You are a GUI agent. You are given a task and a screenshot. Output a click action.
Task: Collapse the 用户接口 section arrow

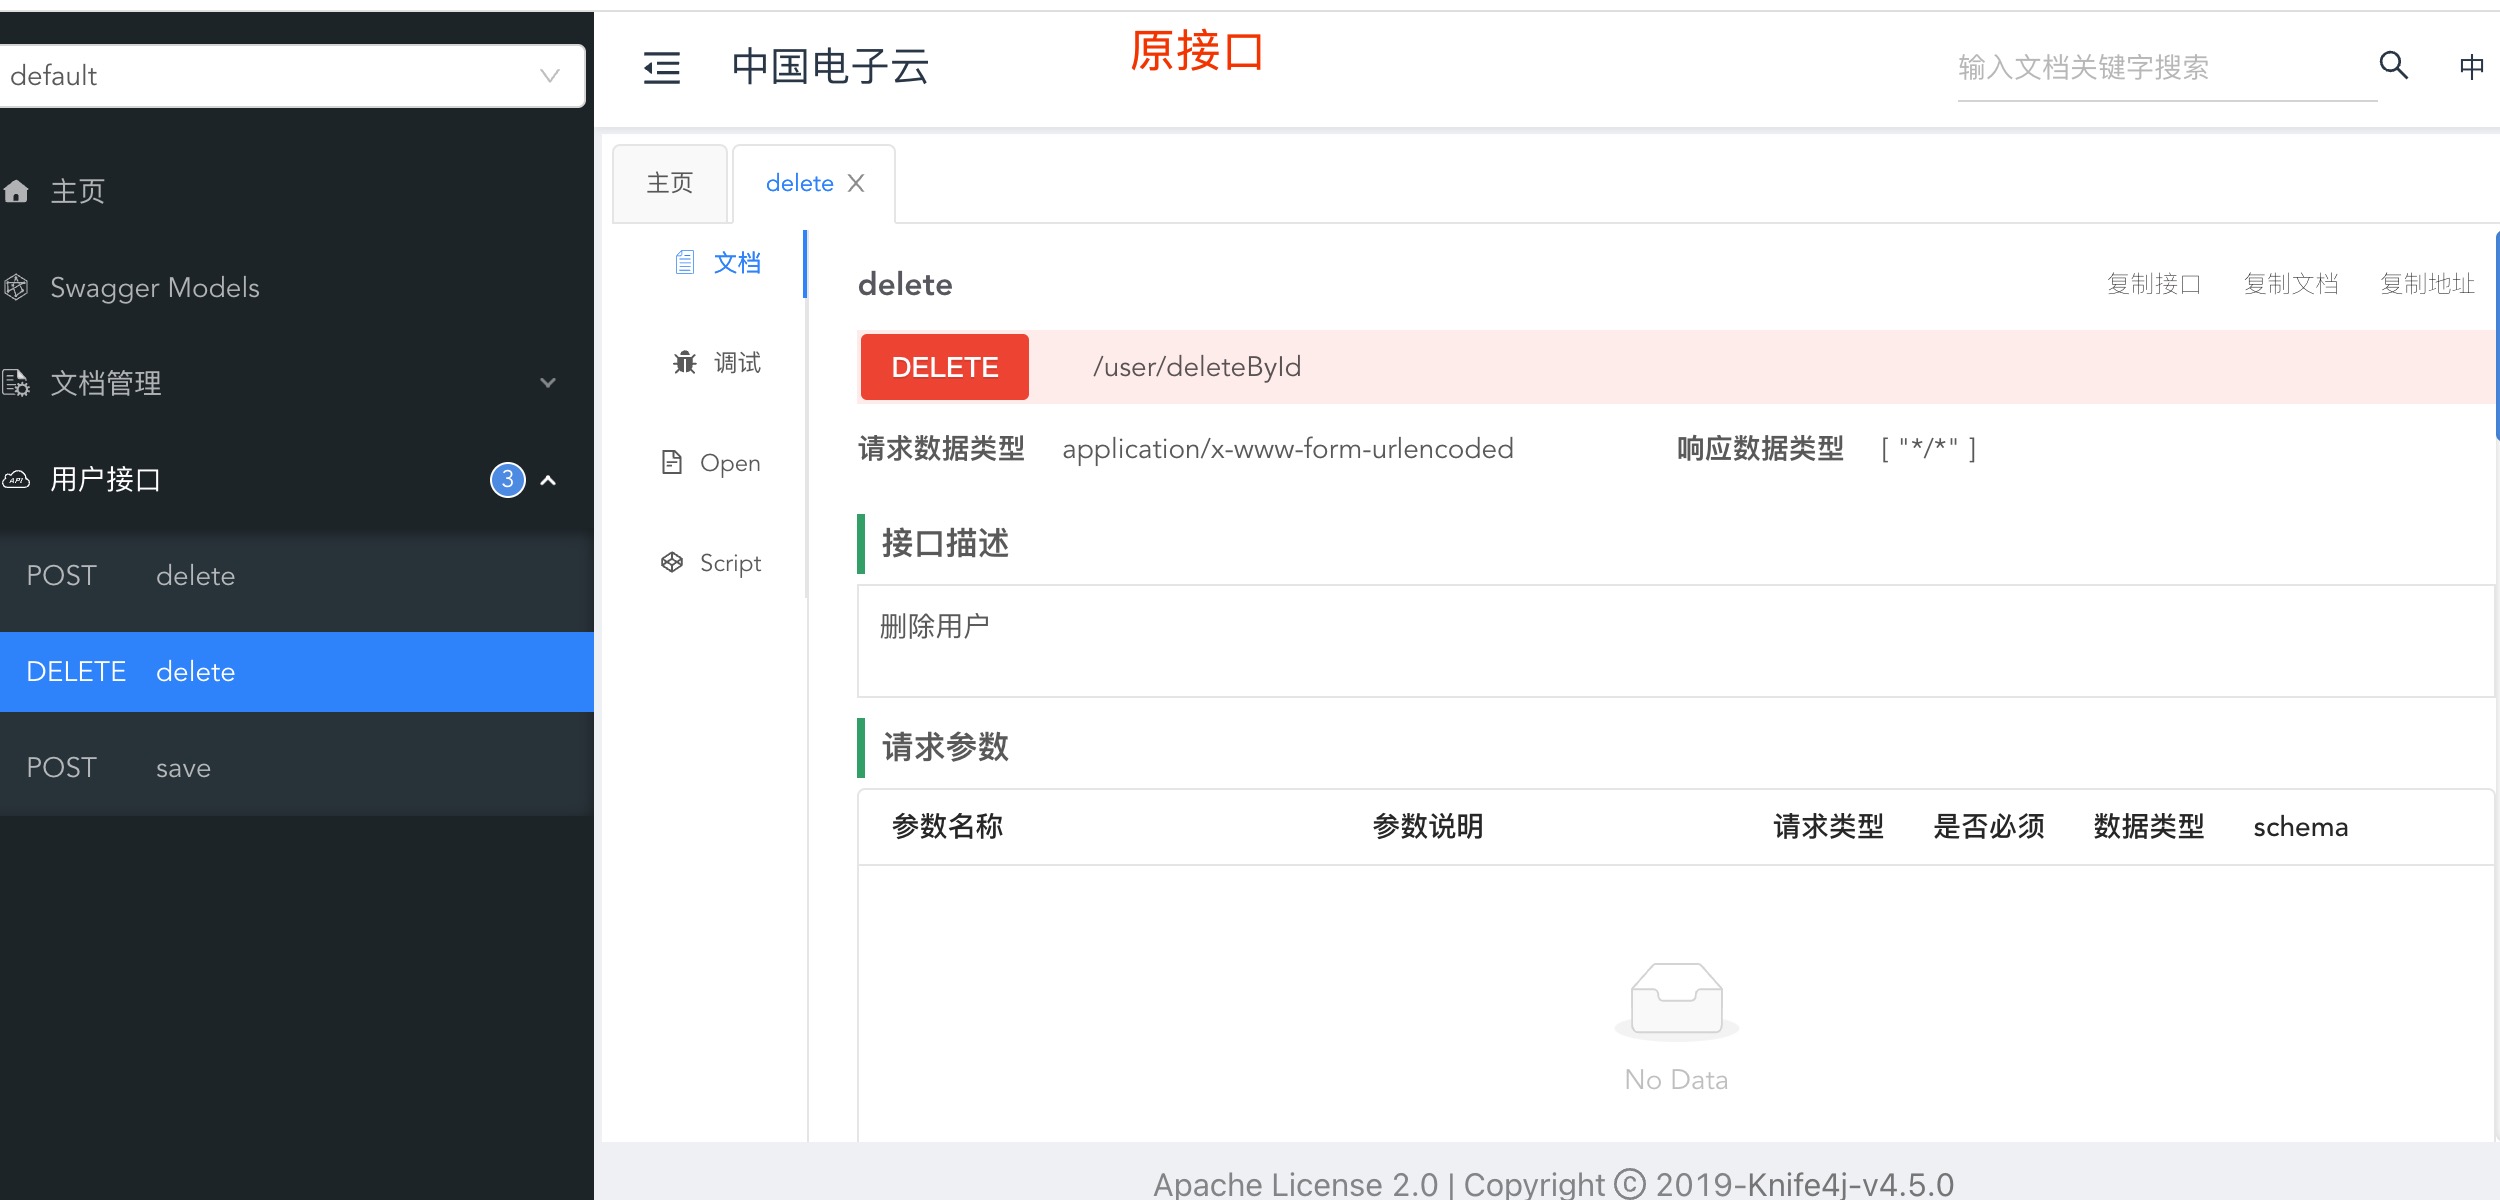tap(548, 480)
